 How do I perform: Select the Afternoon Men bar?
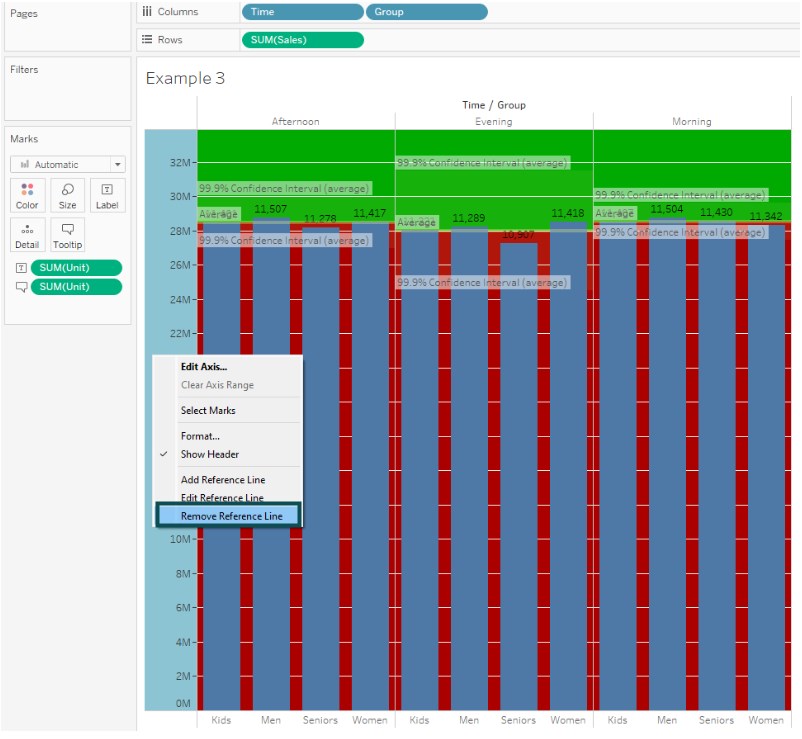click(x=271, y=465)
